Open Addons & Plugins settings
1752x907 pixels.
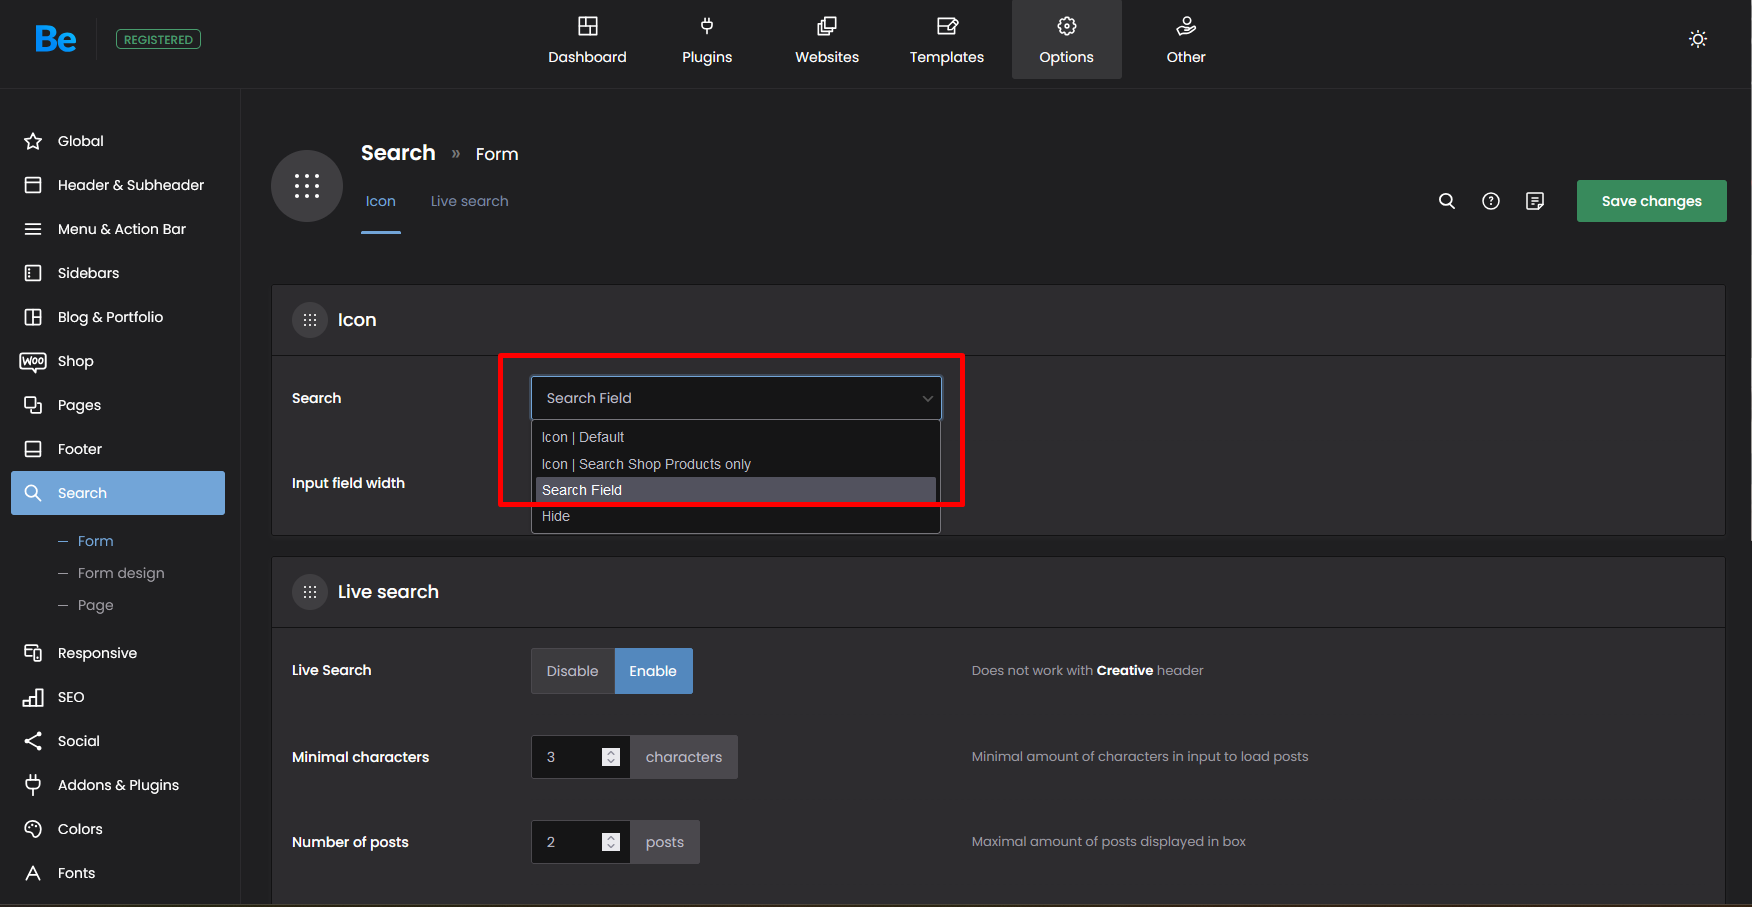118,785
